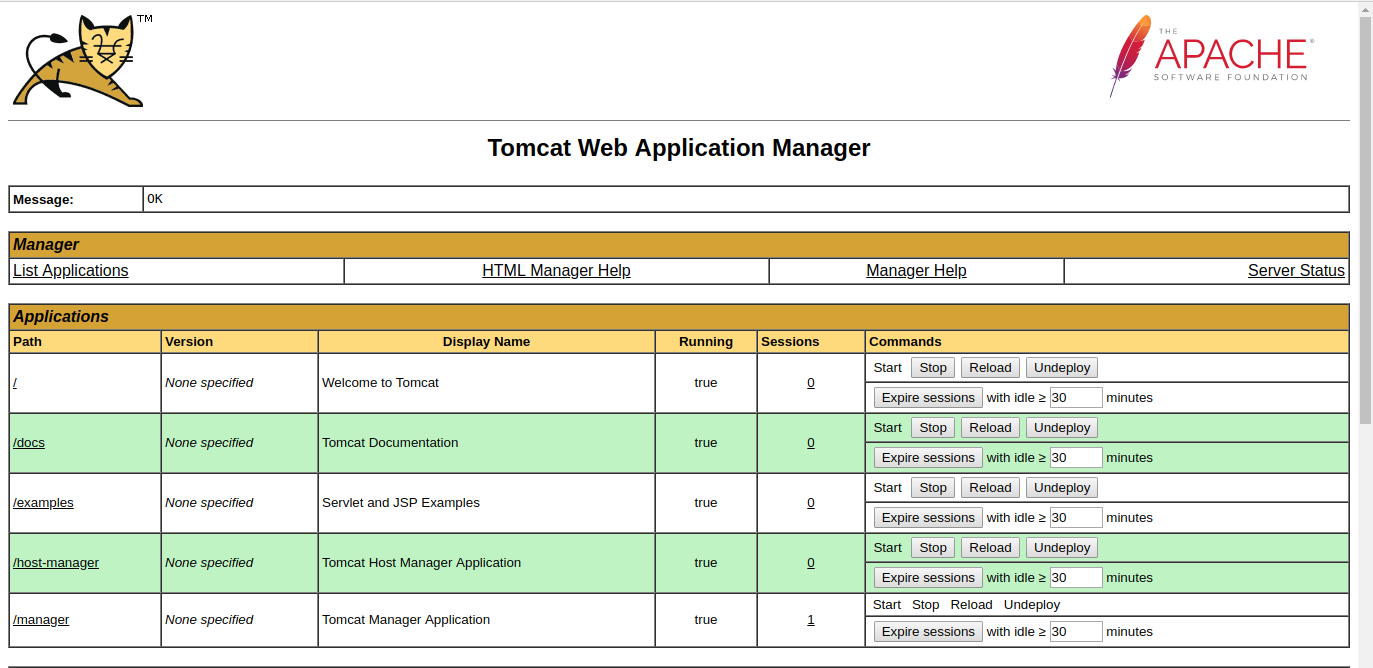Open HTML Manager Help page
Screen dimensions: 1373x668
[x=556, y=271]
